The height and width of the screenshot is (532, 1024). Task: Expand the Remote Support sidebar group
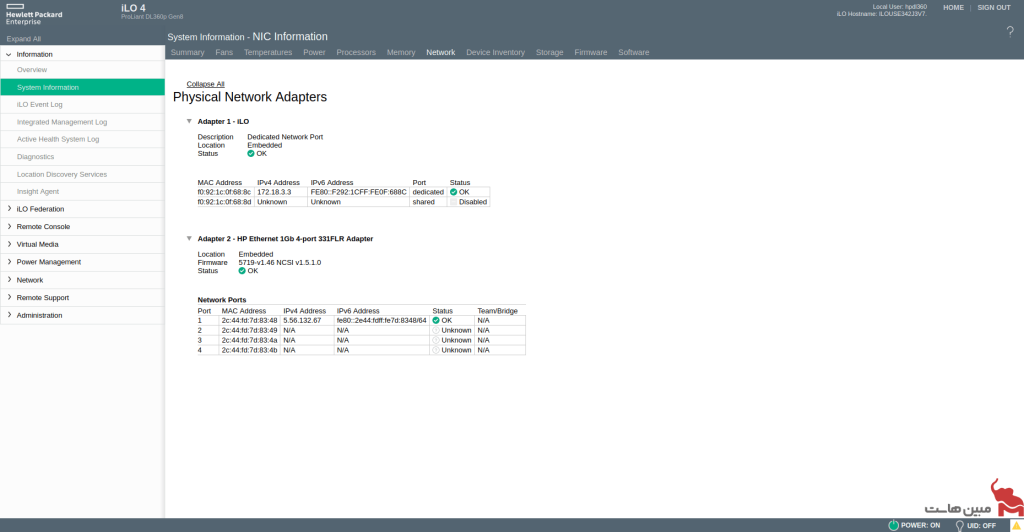(x=9, y=297)
